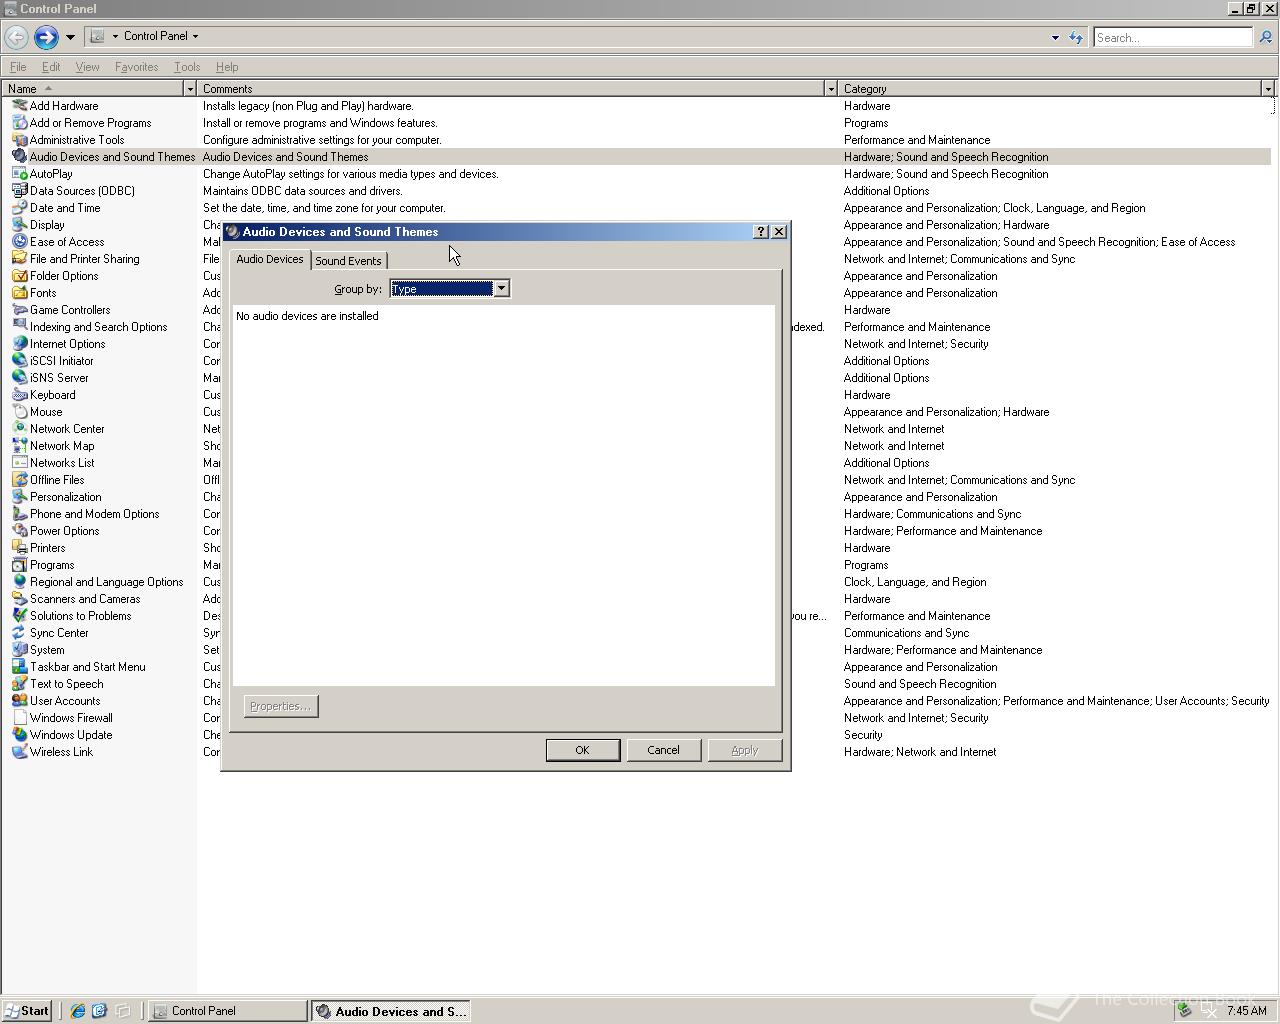Click the Windows Update icon
The image size is (1280, 1024).
(x=19, y=735)
